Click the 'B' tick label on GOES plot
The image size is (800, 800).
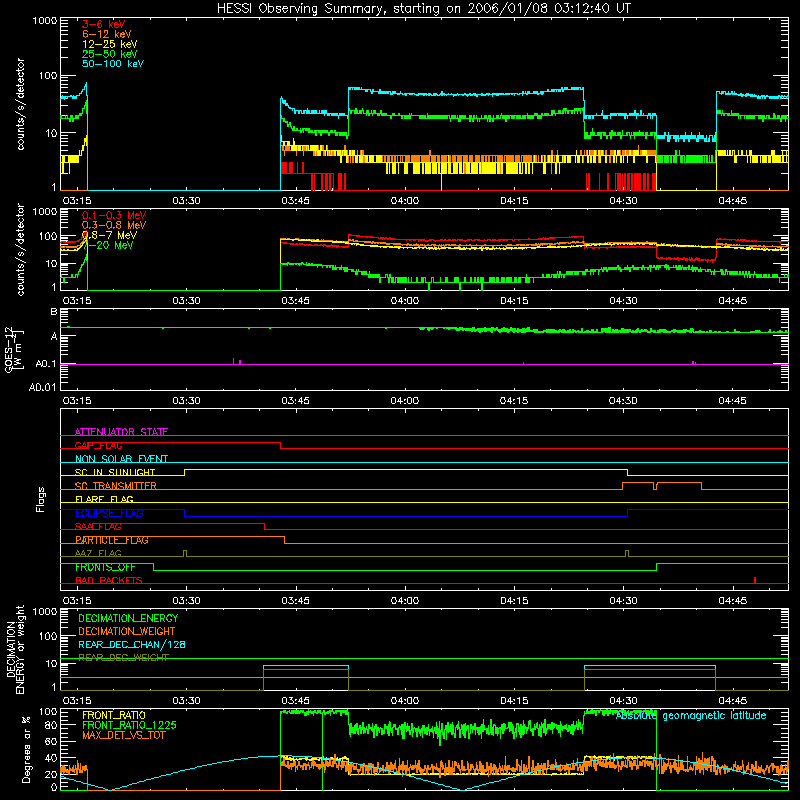click(x=54, y=312)
